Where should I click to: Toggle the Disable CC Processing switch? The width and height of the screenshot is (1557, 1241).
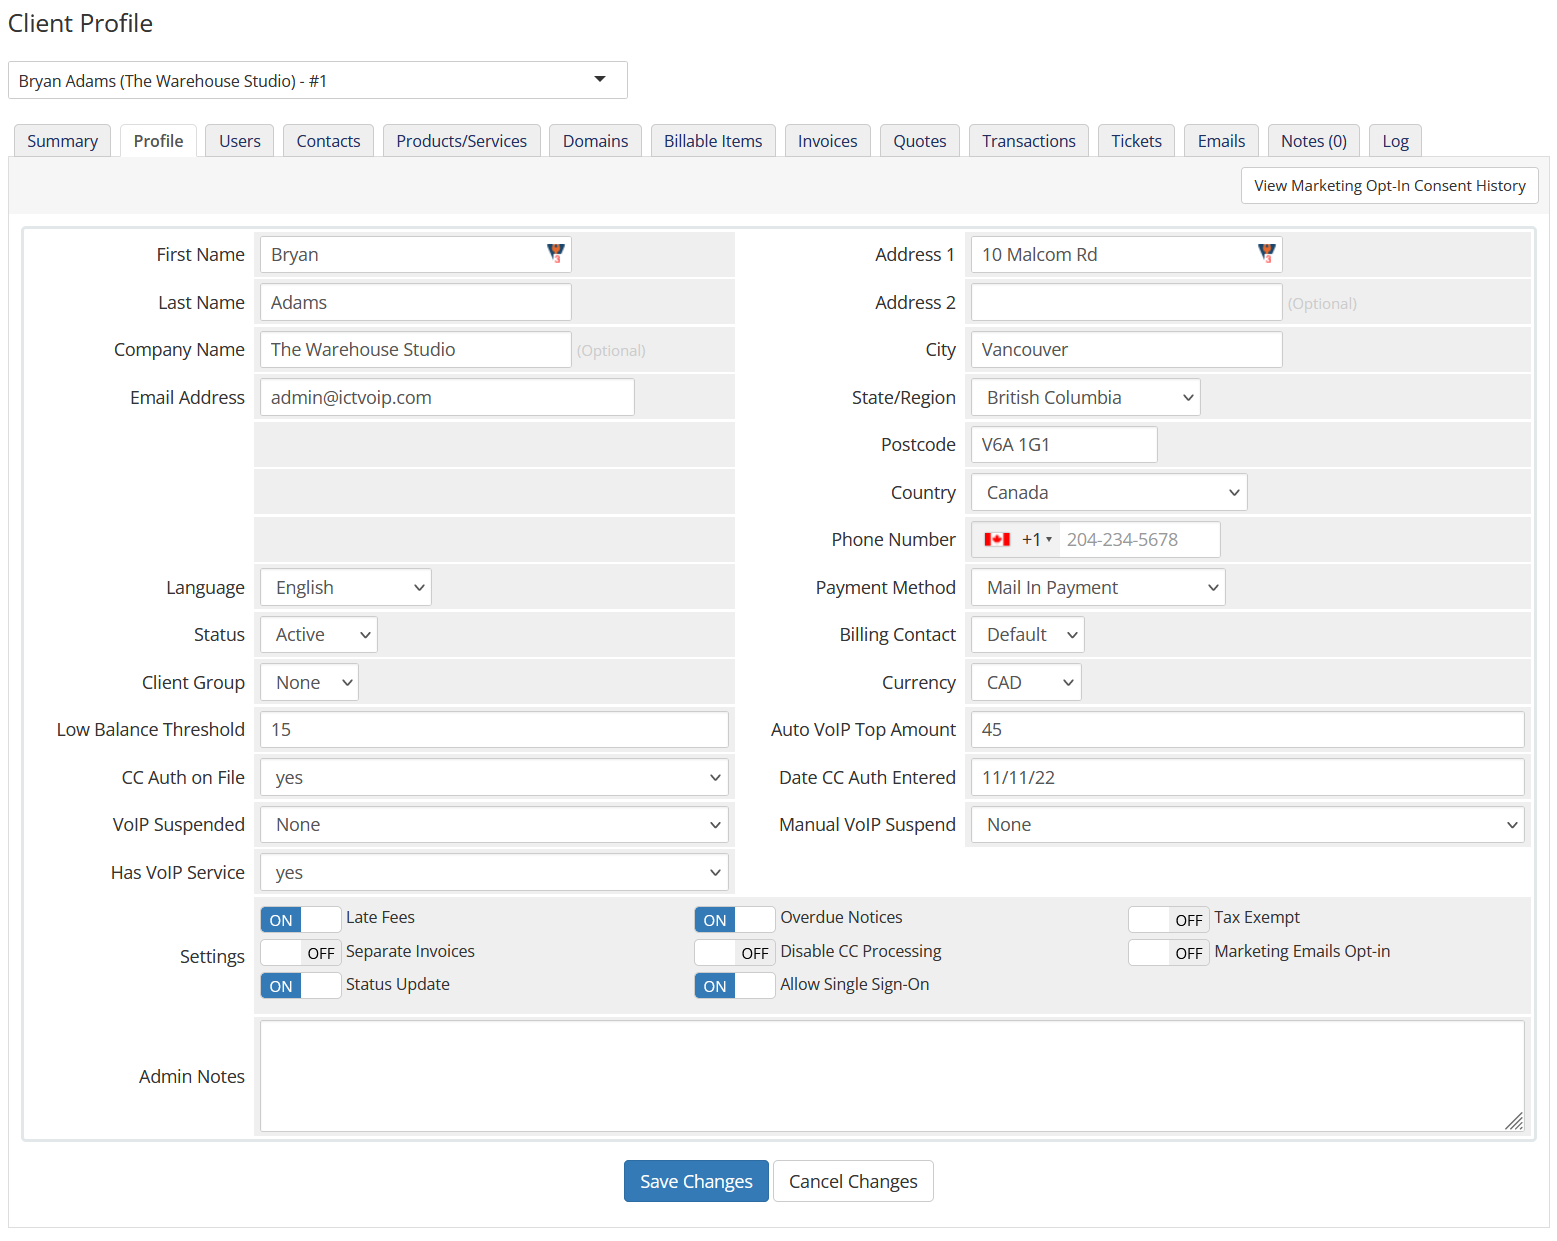[735, 952]
